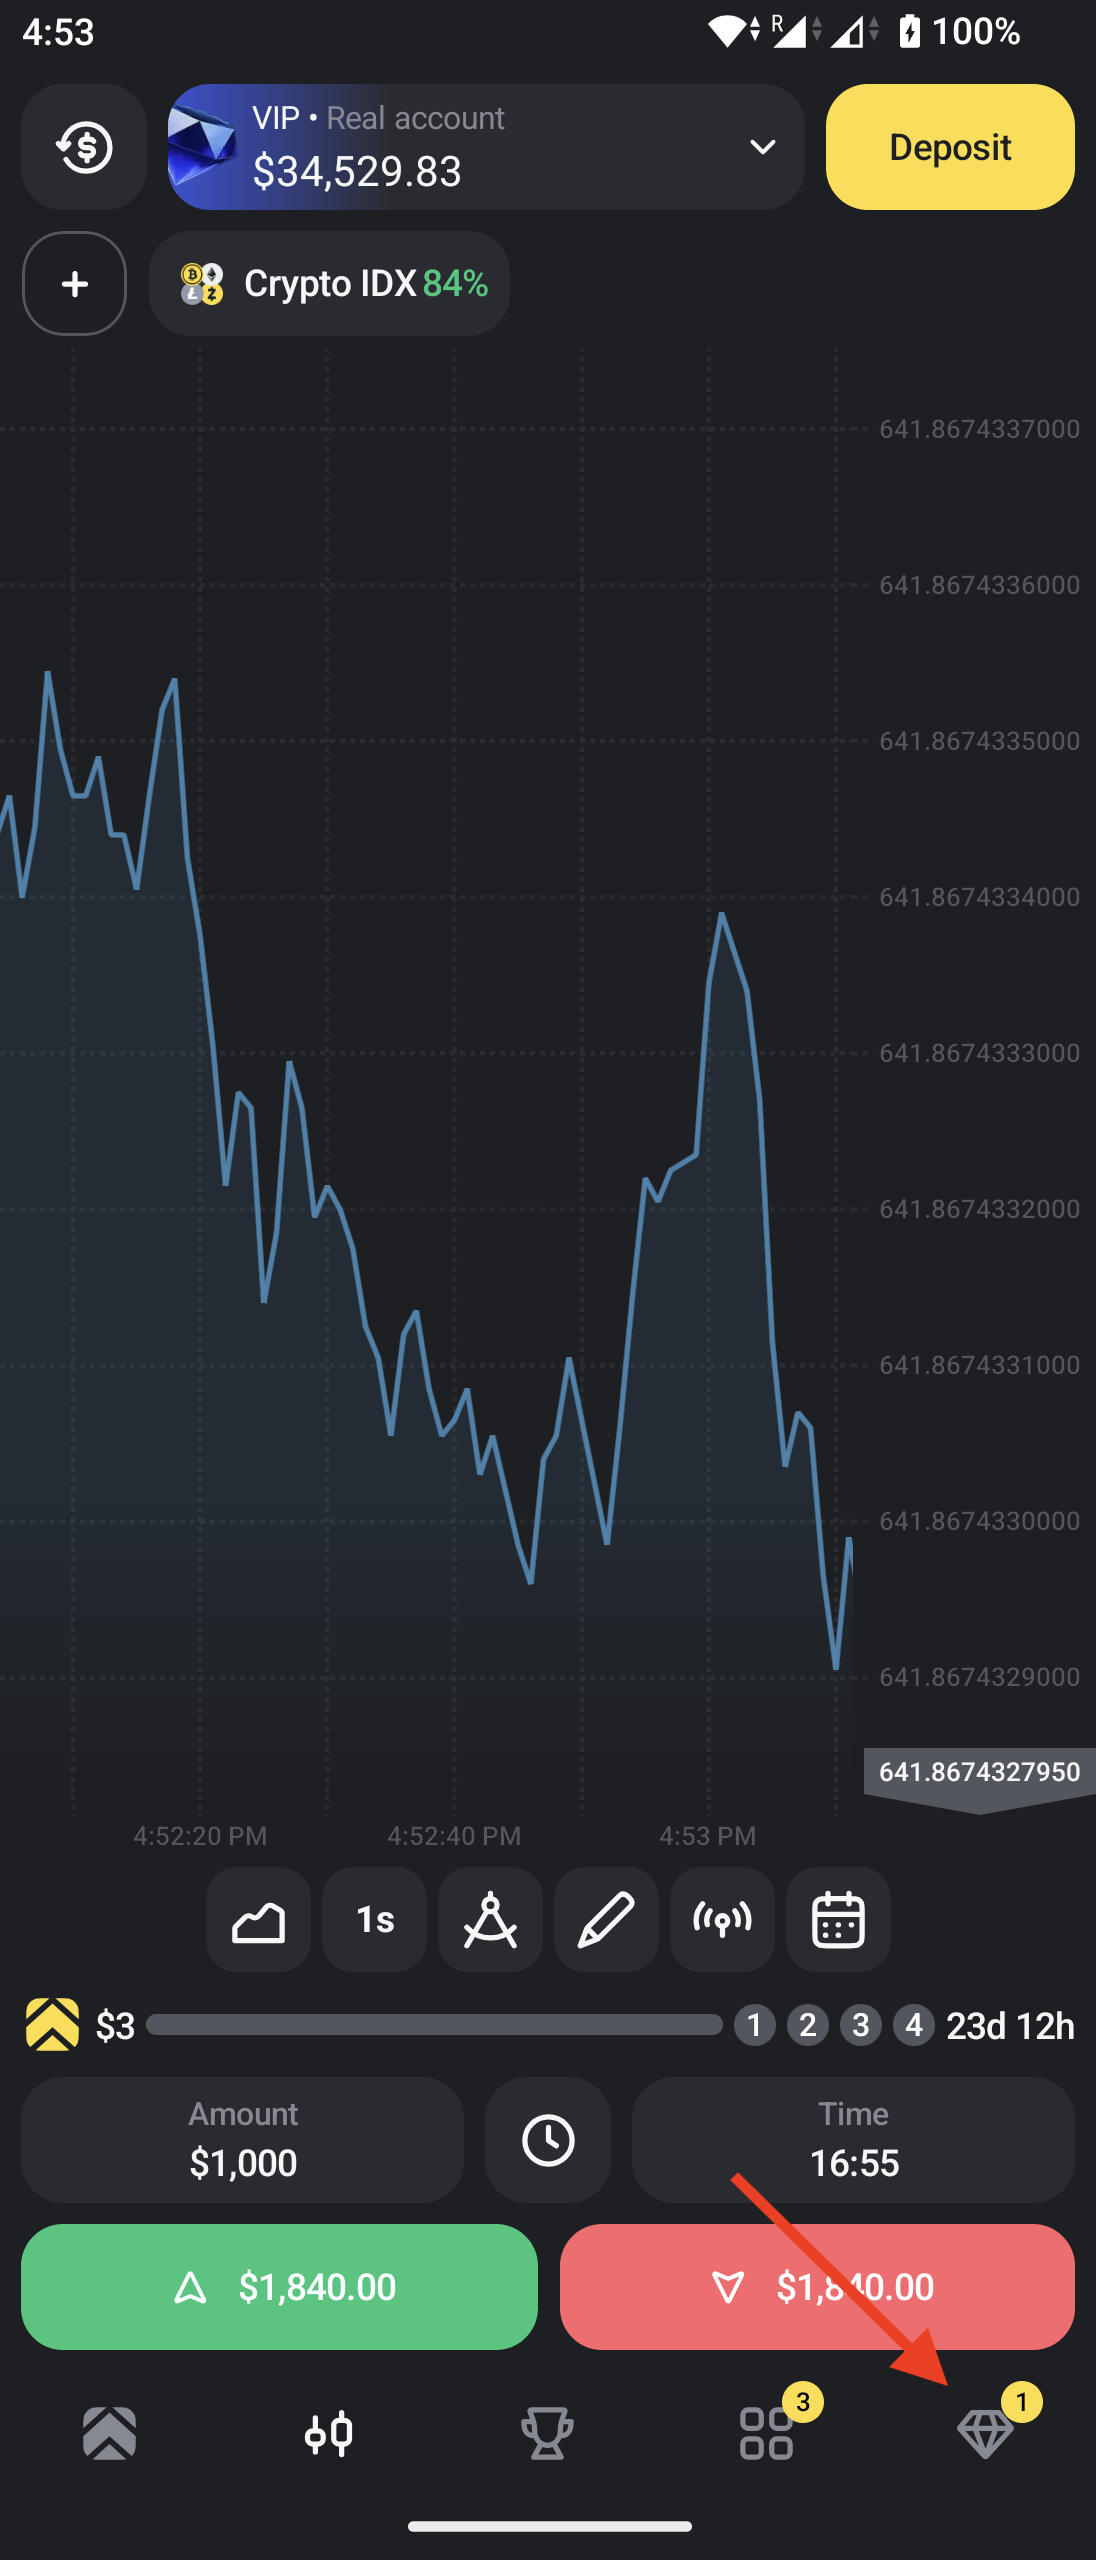Tap the 4:52:40 PM time axis label
The image size is (1096, 2560).
[454, 1836]
